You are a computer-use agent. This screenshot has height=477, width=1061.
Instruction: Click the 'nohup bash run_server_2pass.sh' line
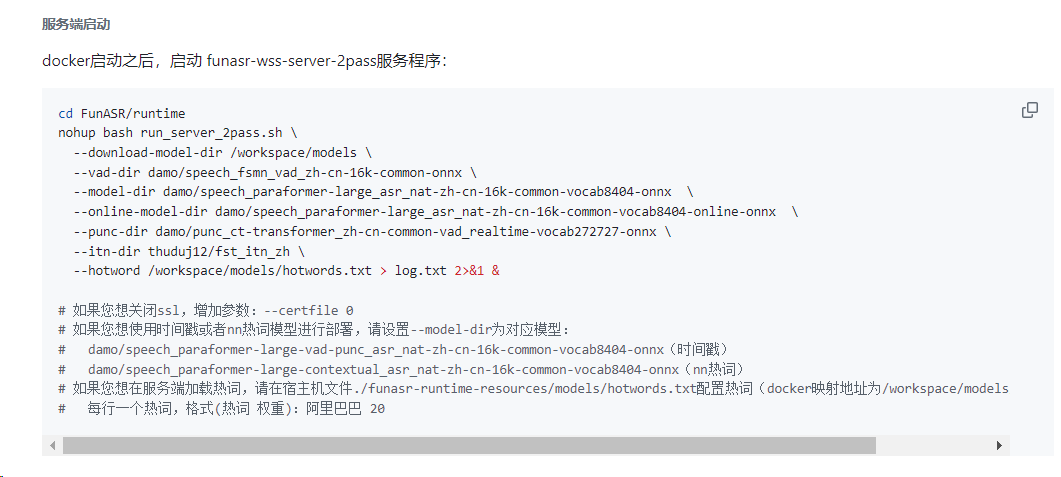177,132
